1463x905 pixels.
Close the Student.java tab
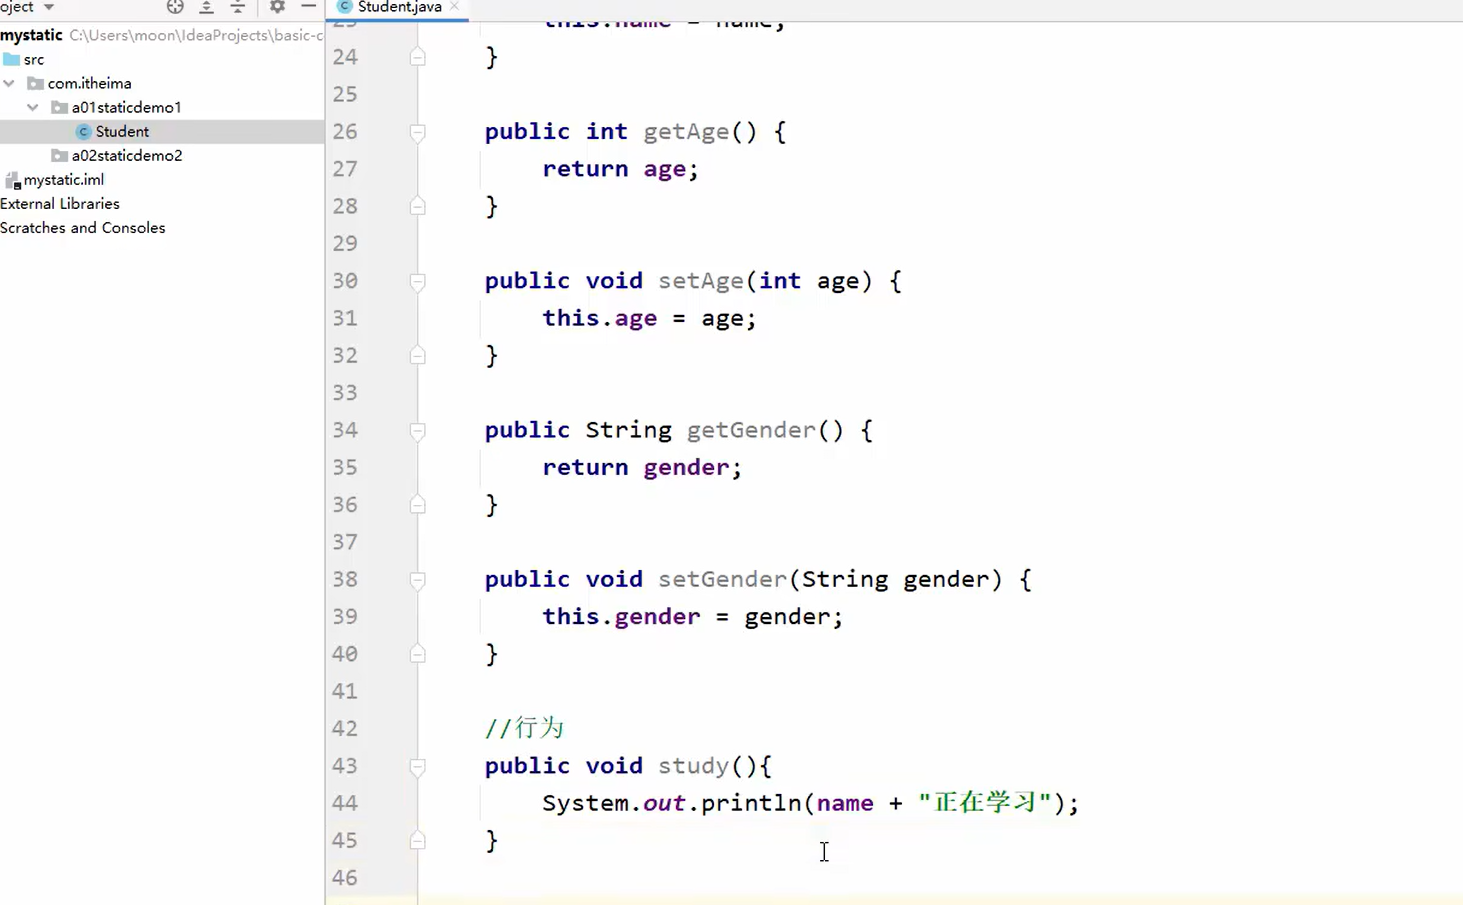coord(455,7)
